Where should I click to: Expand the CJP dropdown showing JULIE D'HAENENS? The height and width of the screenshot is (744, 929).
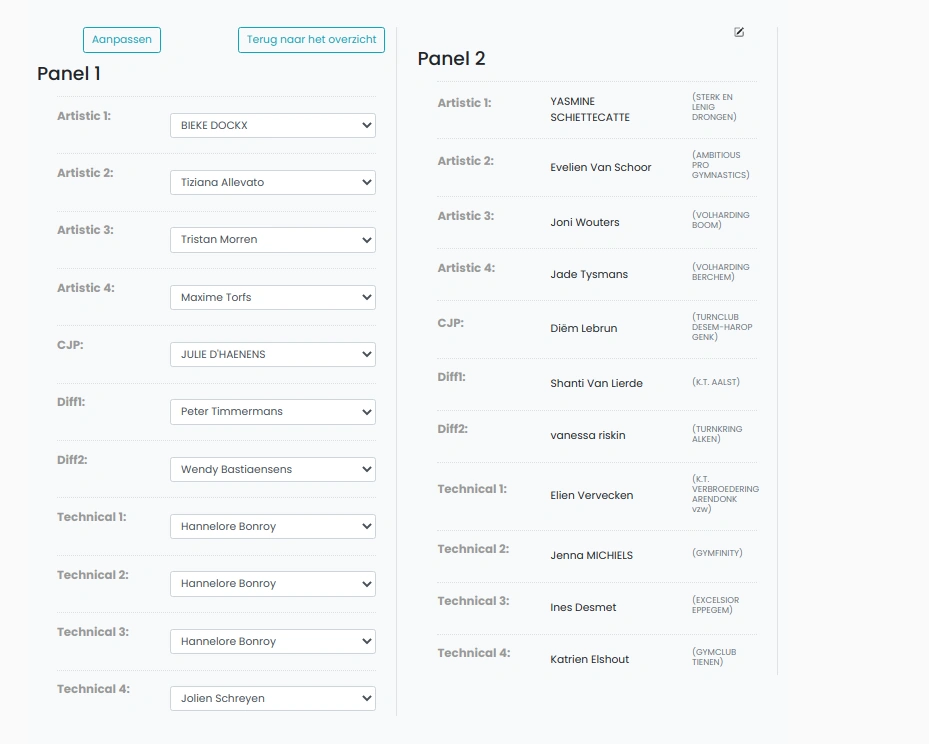coord(273,354)
